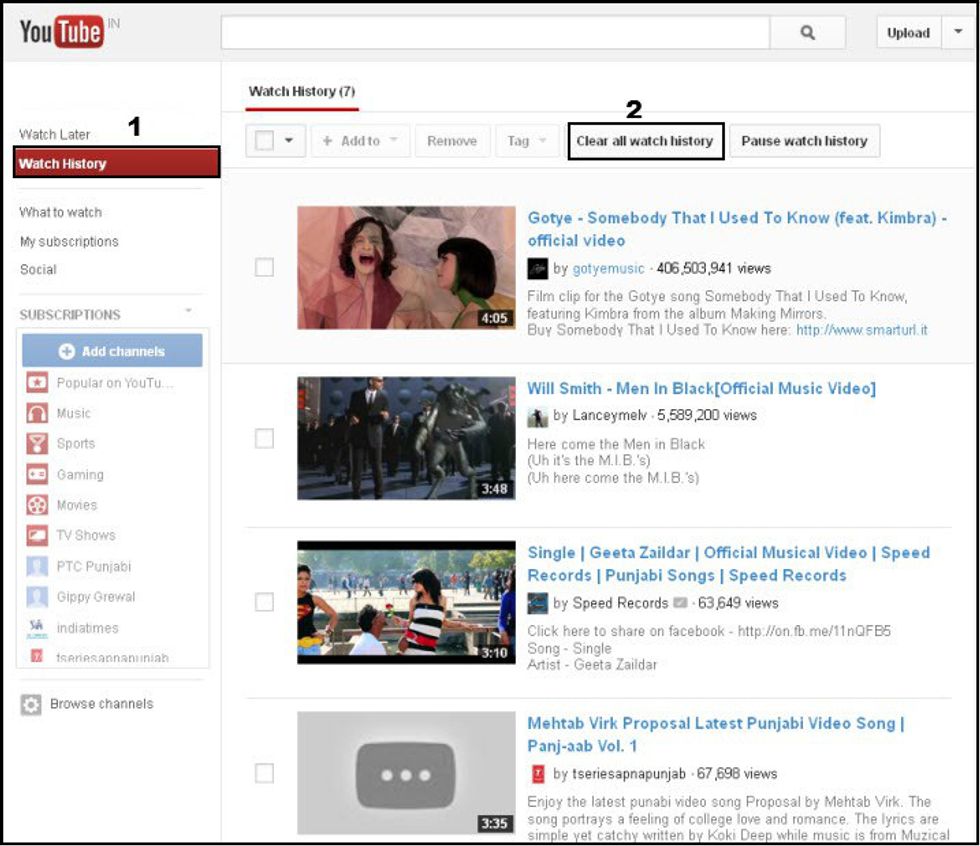980x846 pixels.
Task: Open My subscriptions in sidebar
Action: tap(69, 241)
